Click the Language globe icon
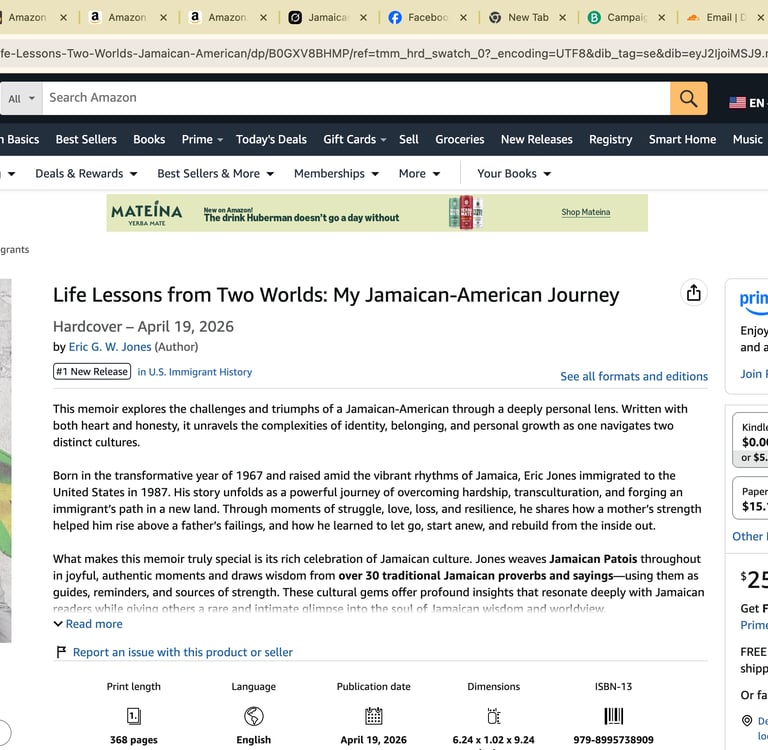 pos(254,716)
